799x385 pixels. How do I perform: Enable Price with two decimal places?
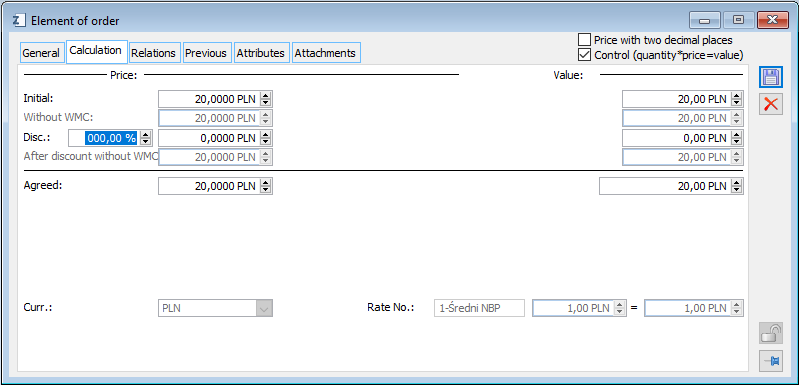pyautogui.click(x=584, y=40)
